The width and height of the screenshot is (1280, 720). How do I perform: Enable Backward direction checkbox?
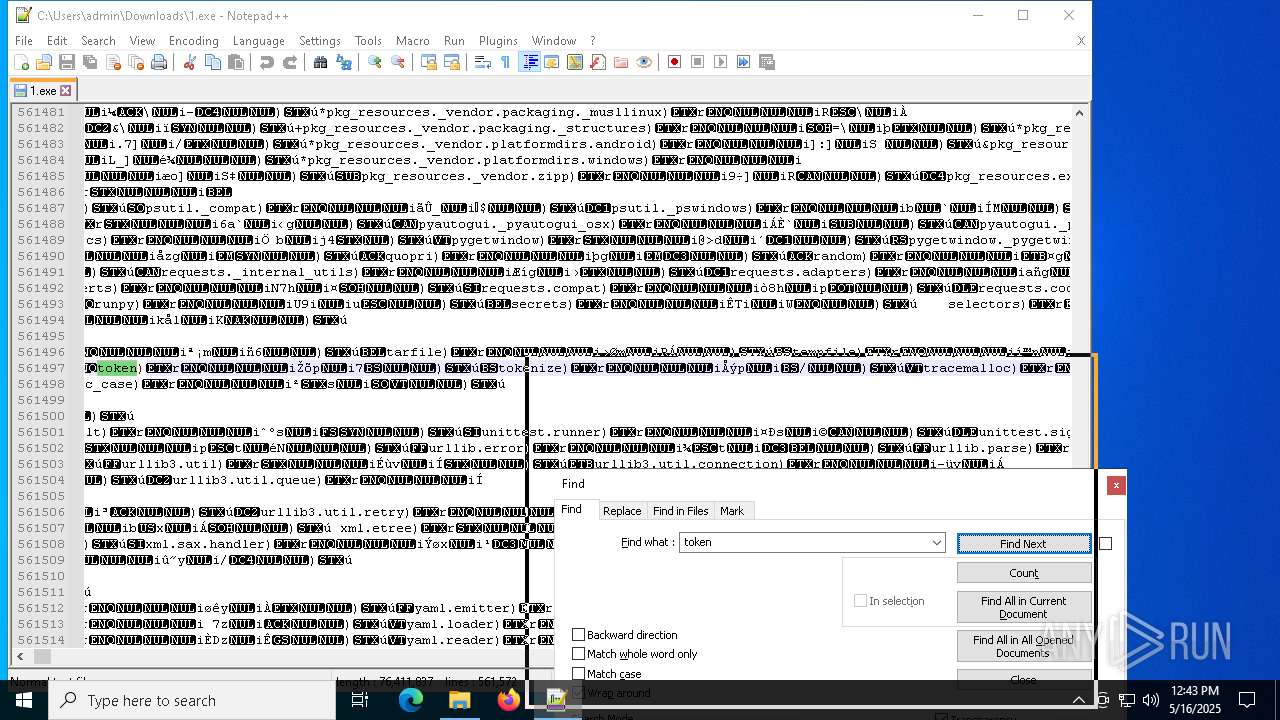click(x=578, y=635)
